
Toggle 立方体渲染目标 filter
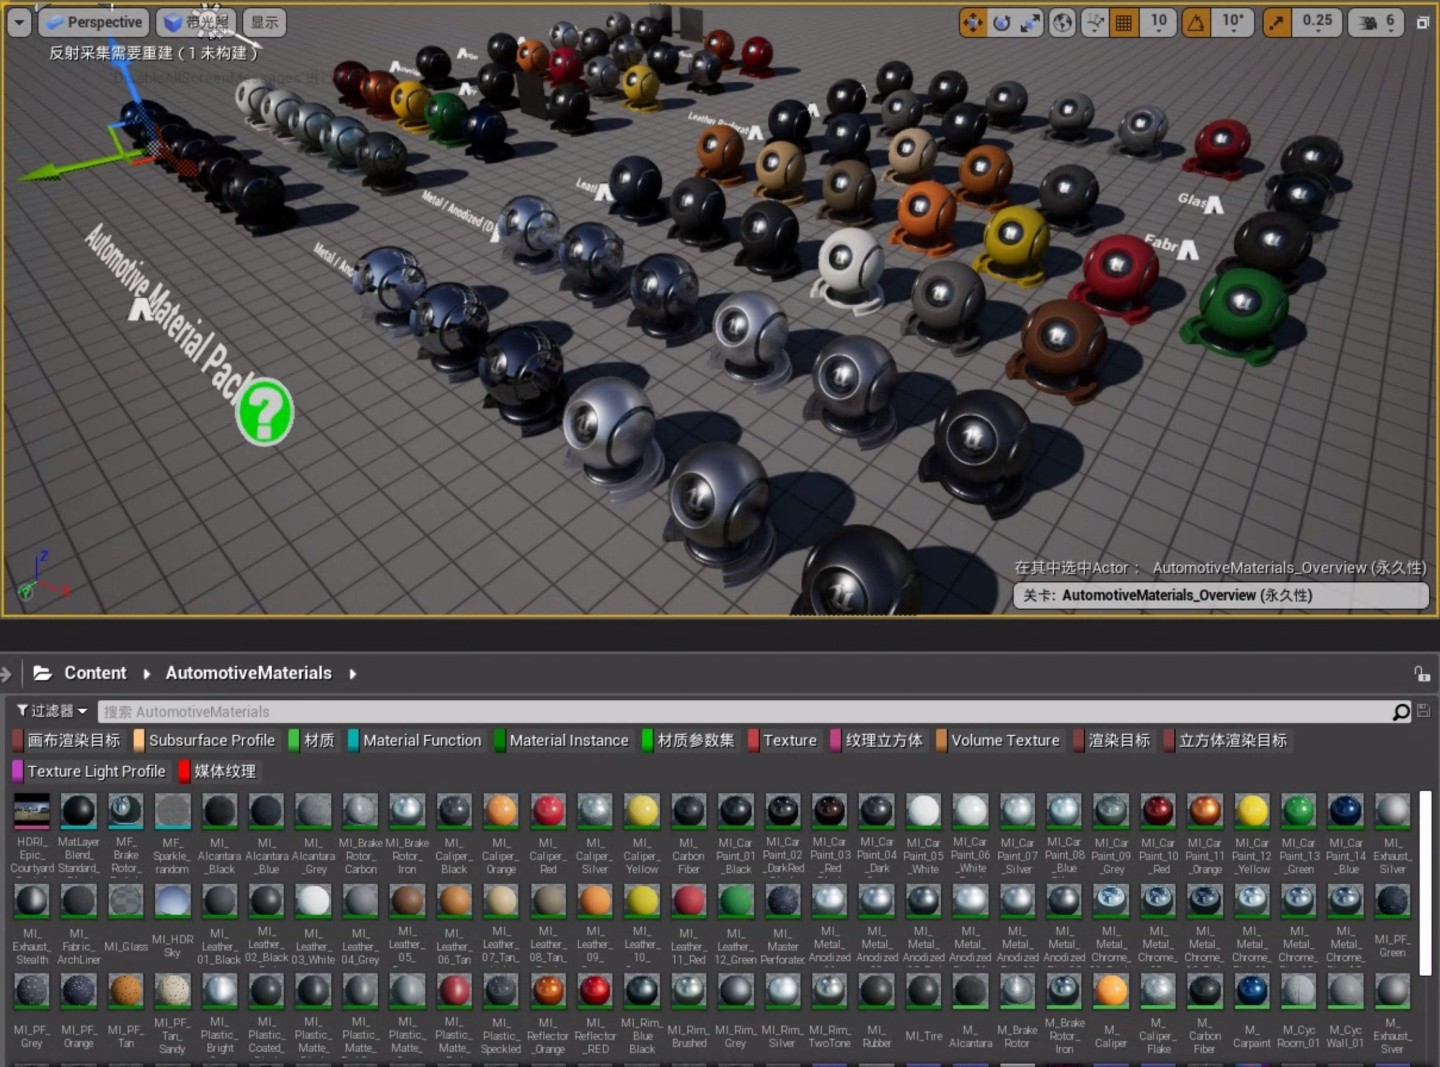[1226, 740]
